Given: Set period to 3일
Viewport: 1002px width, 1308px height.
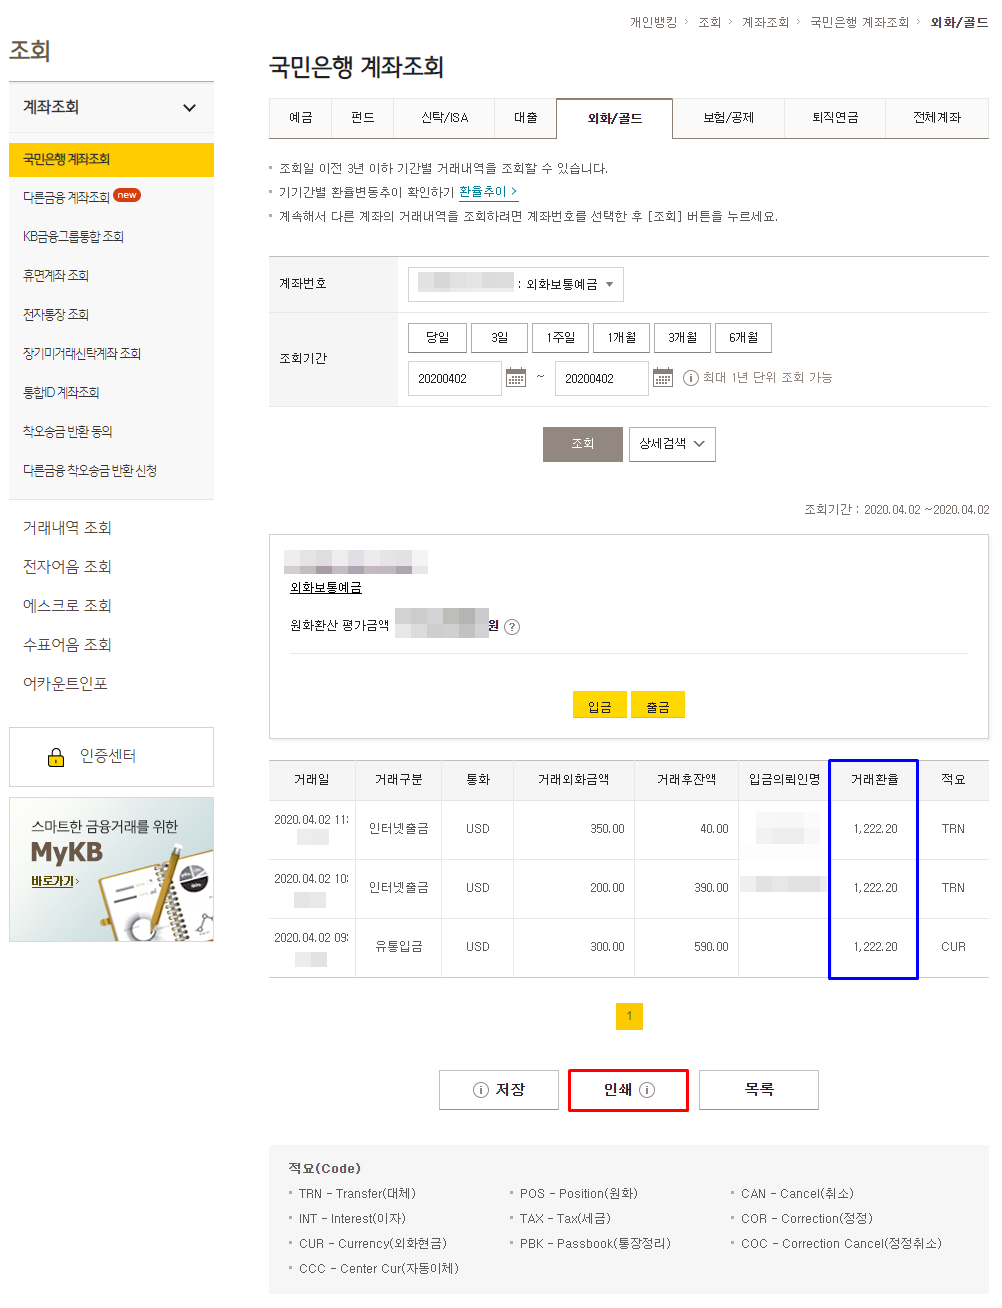Looking at the screenshot, I should pos(499,338).
